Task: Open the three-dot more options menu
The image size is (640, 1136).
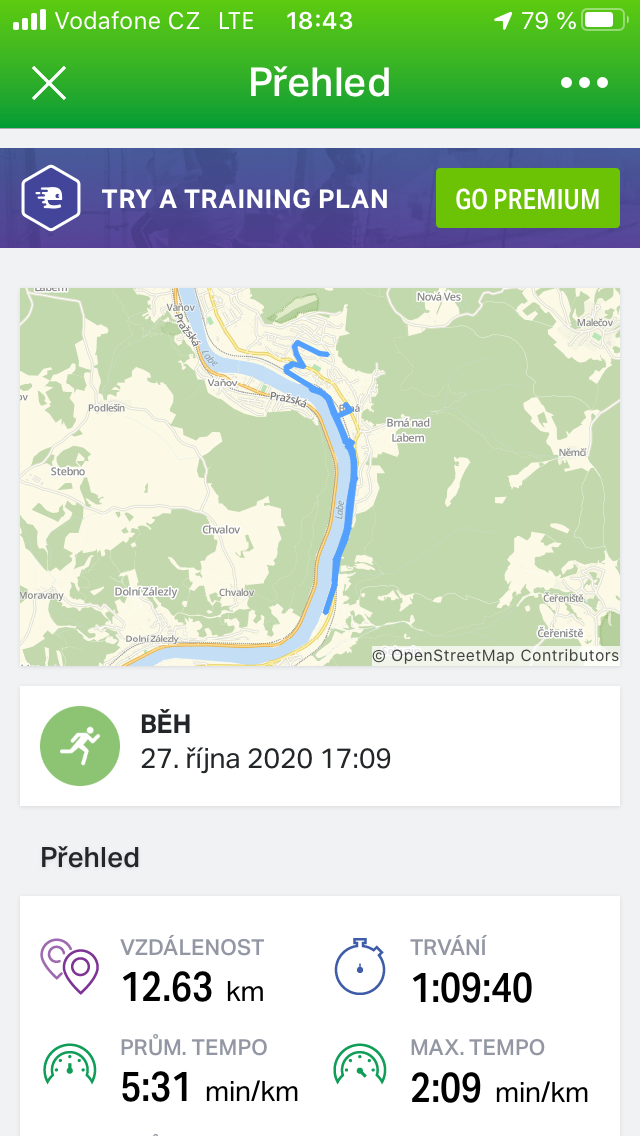Action: point(585,83)
